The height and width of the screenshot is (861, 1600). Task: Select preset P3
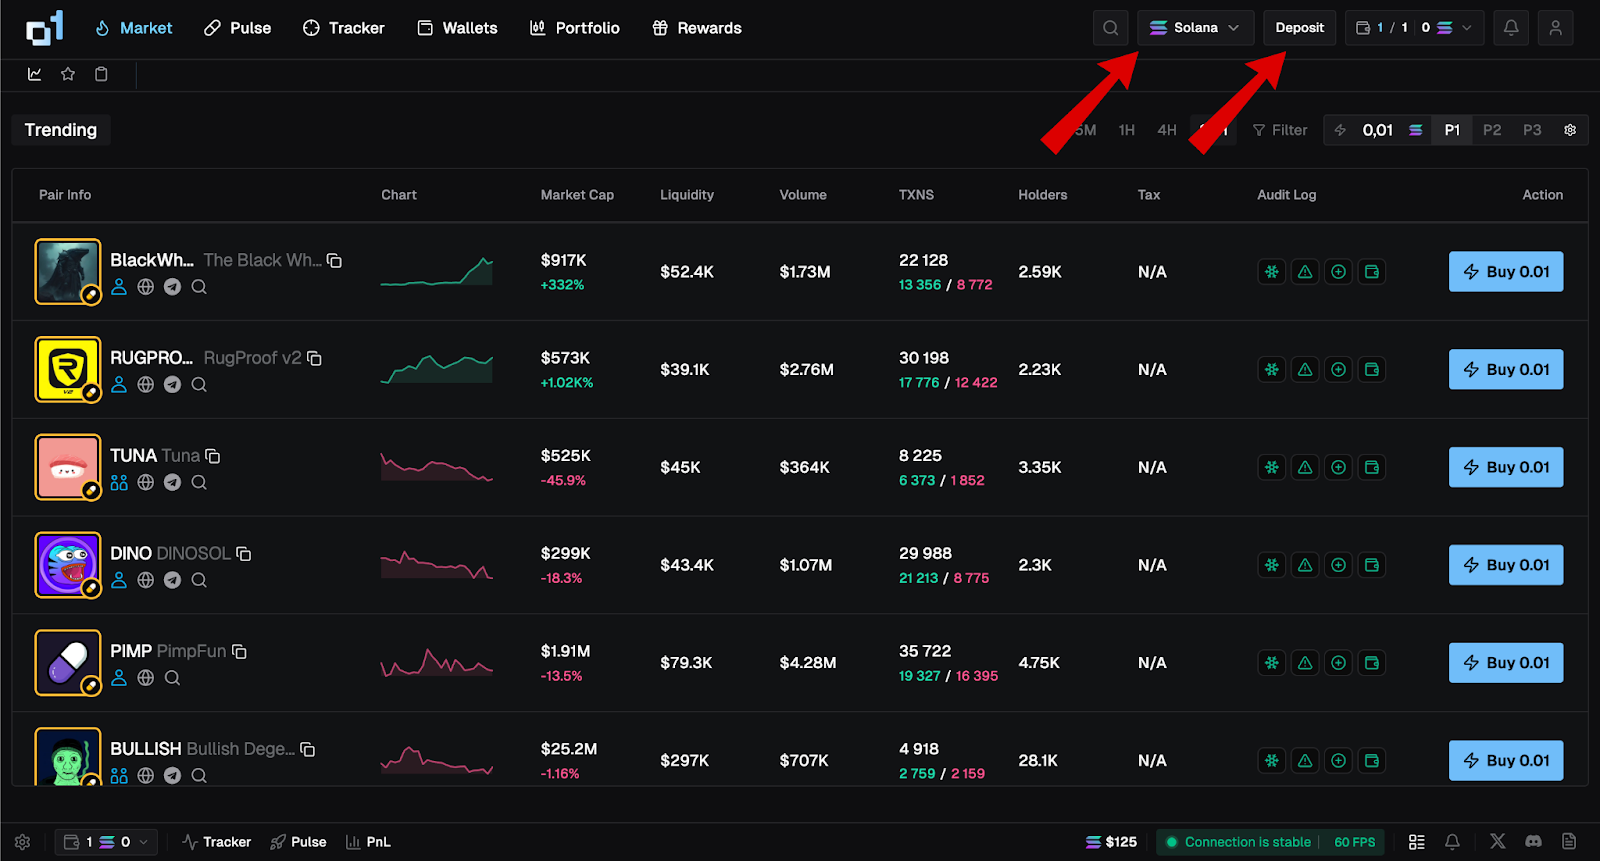[x=1532, y=130]
